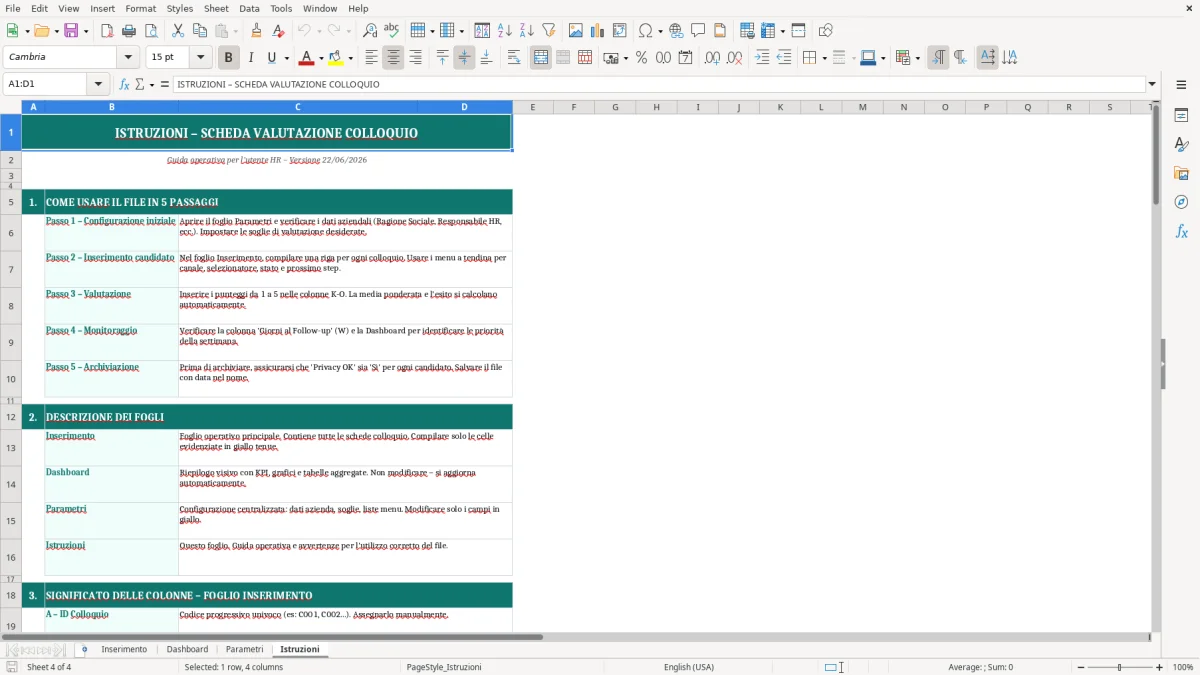Screen dimensions: 1200x675
Task: Run the spelling check
Action: click(392, 30)
